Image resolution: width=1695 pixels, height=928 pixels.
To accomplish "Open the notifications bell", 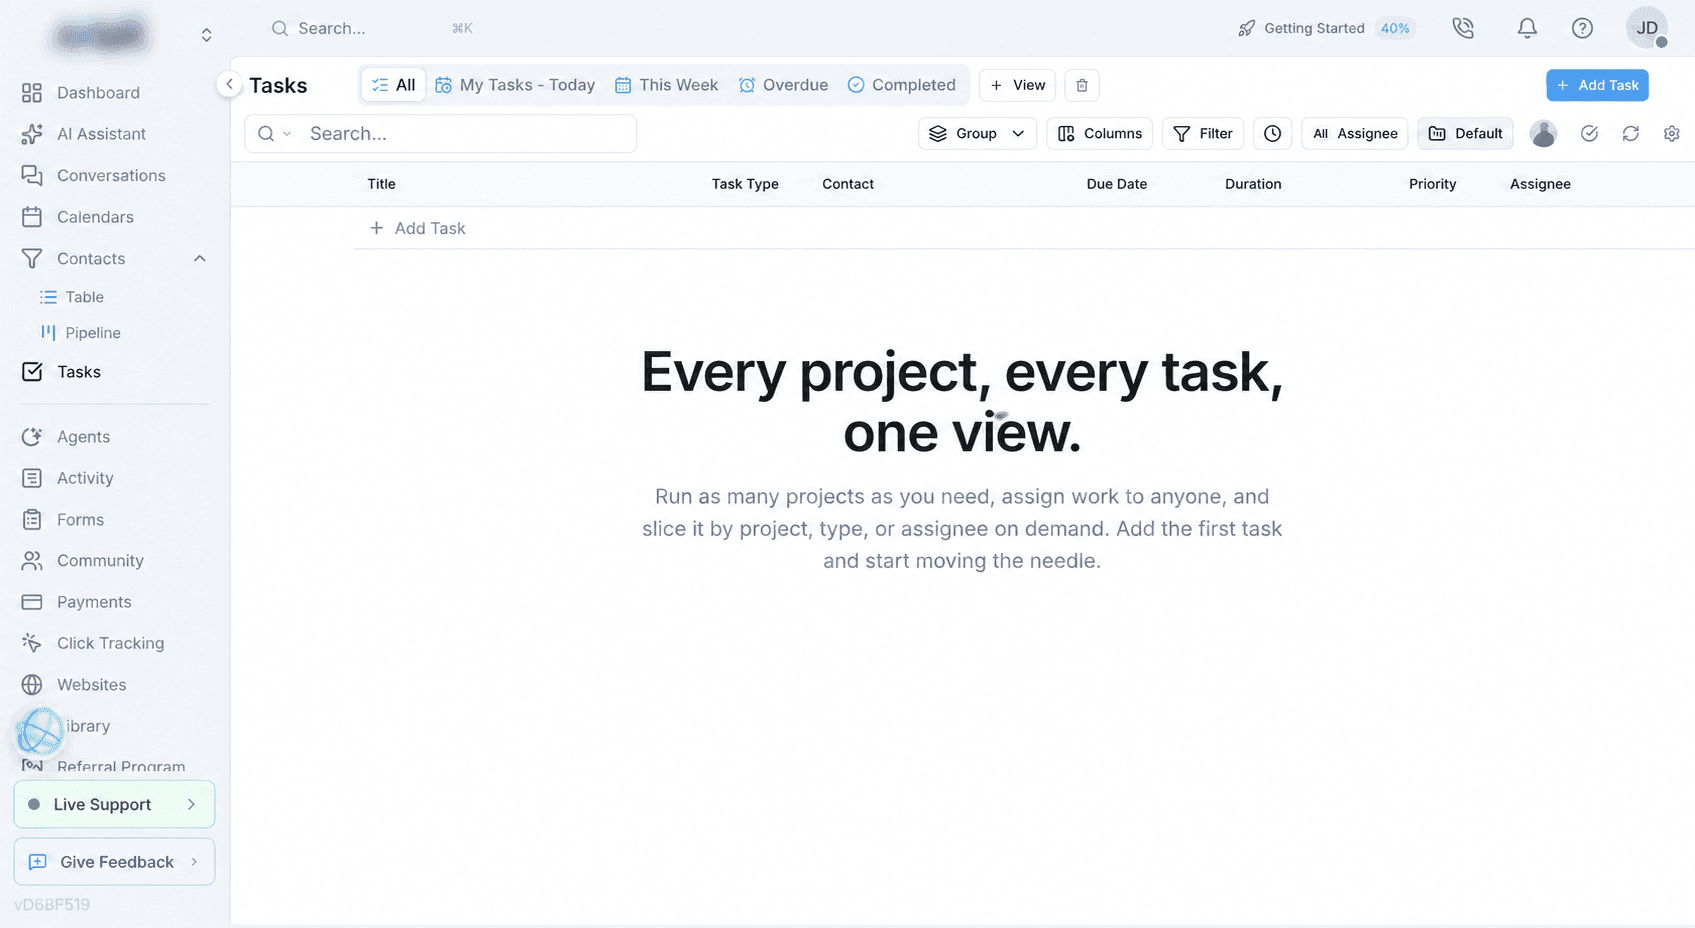I will 1527,28.
